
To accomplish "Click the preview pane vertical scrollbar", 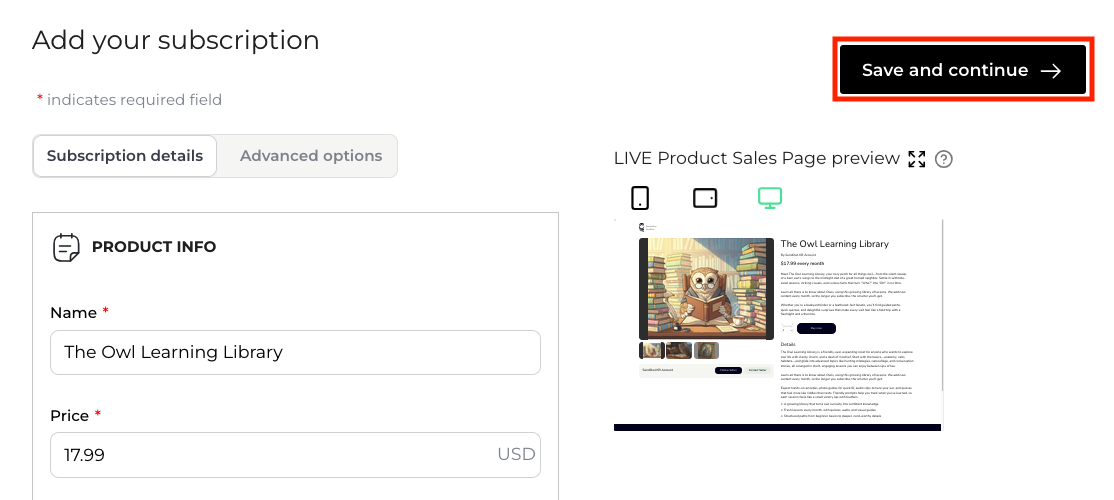I will click(x=942, y=305).
